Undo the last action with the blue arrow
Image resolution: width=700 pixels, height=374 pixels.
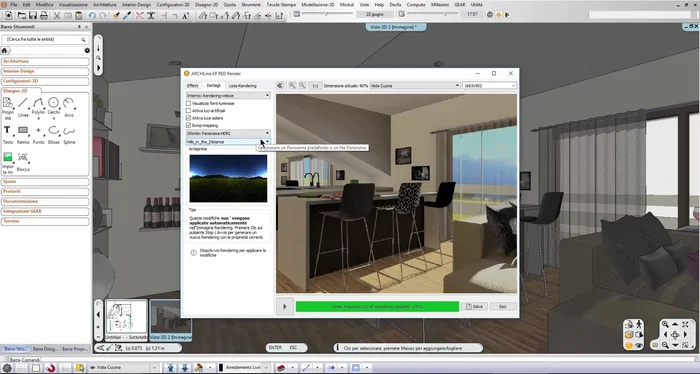pyautogui.click(x=92, y=15)
